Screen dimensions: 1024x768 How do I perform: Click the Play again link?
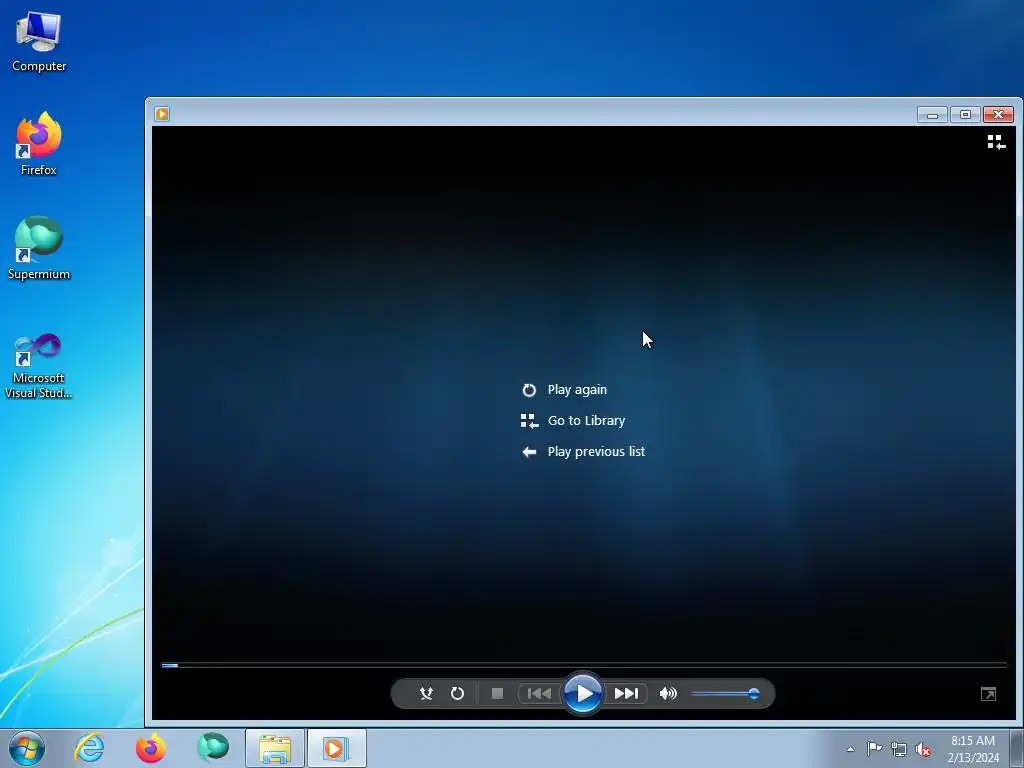[x=577, y=390]
